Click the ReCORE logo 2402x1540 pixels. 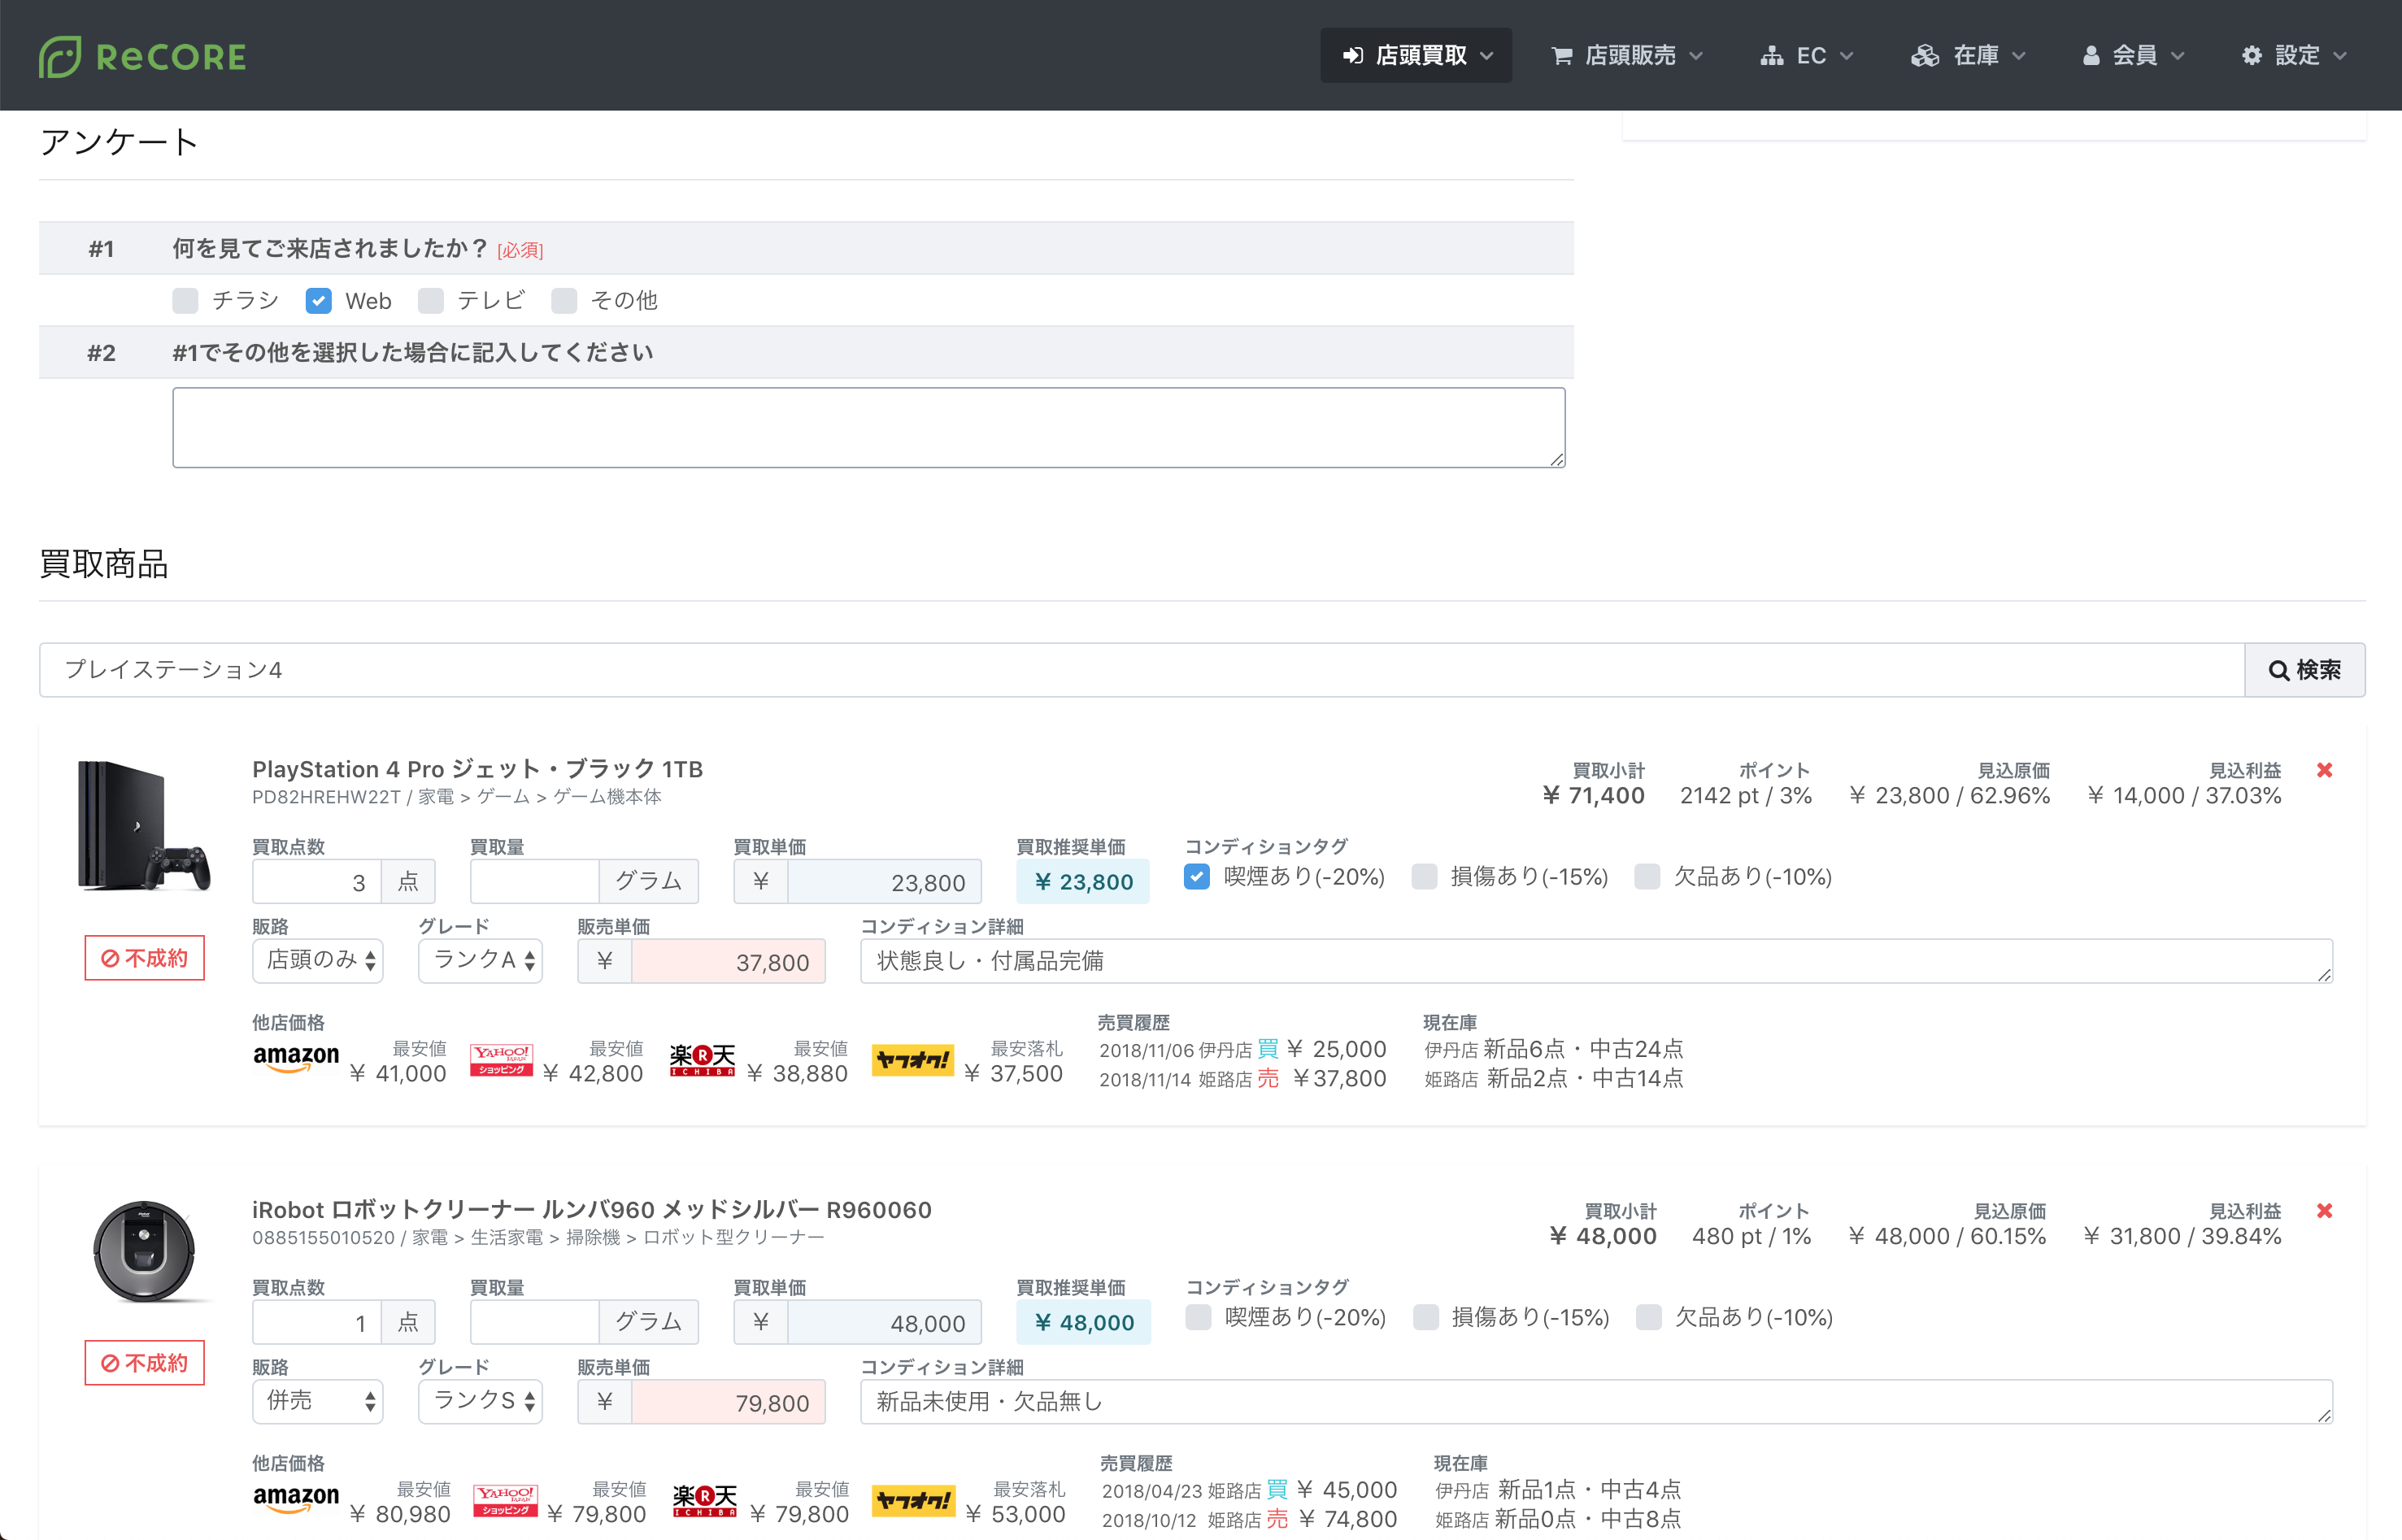(142, 56)
